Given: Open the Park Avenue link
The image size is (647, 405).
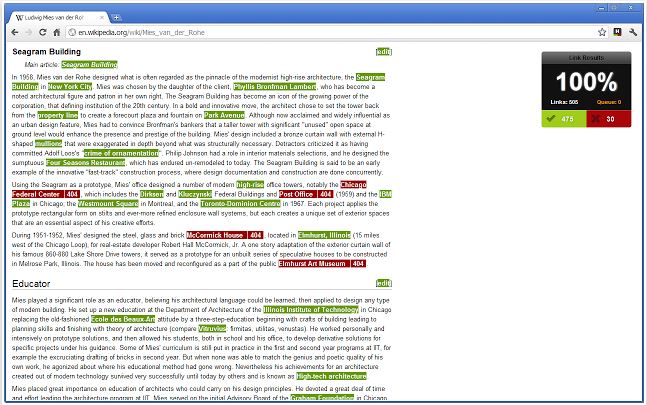Looking at the screenshot, I should coord(224,115).
